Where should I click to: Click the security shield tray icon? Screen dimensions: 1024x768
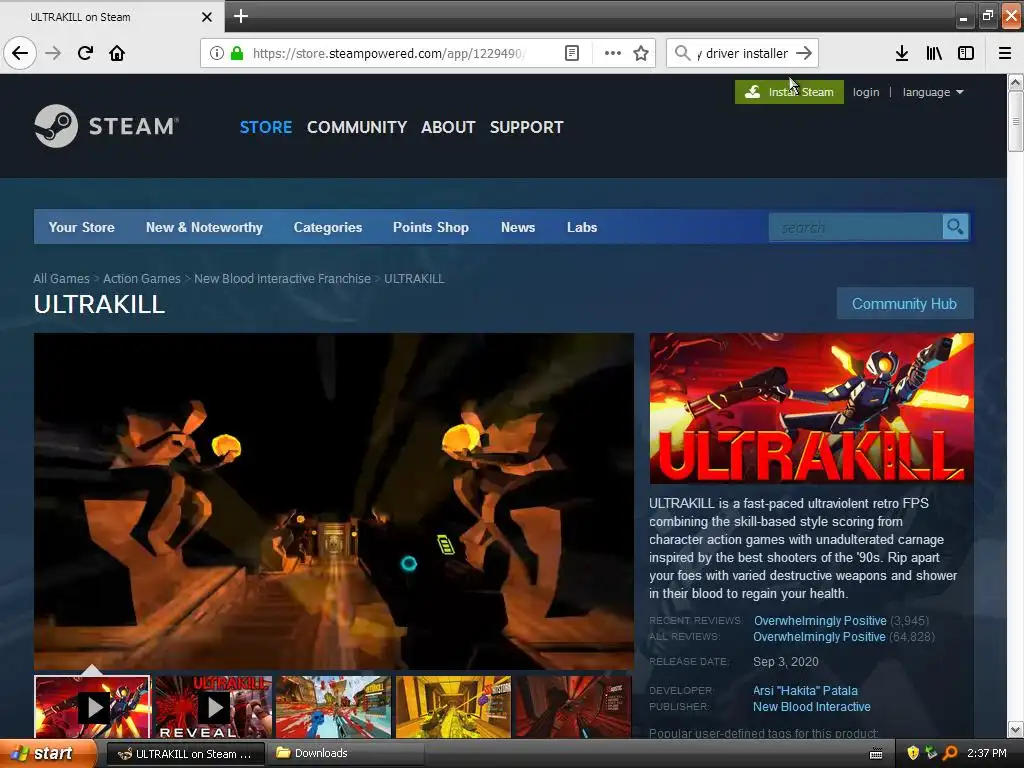(913, 753)
